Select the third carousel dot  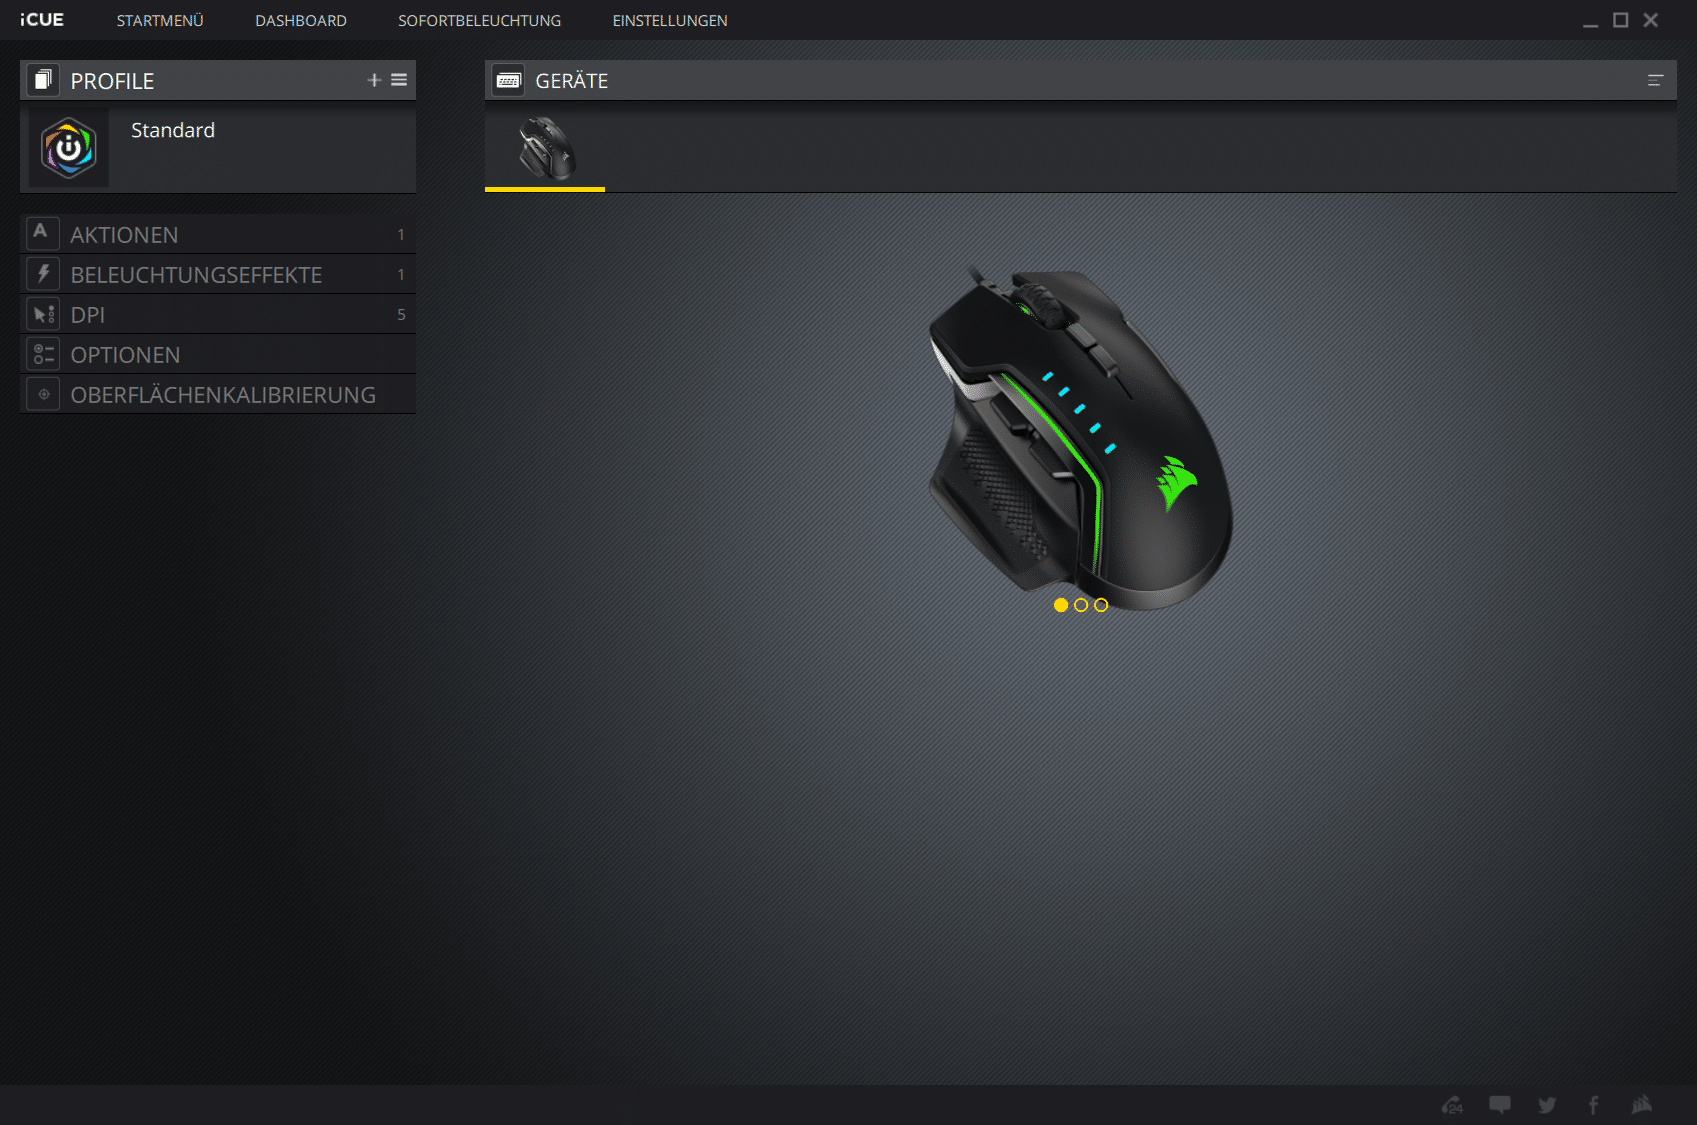[x=1101, y=605]
